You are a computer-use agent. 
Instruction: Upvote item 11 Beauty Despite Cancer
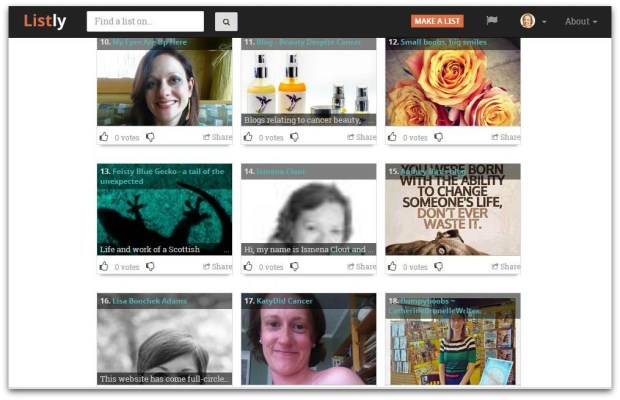[248, 137]
